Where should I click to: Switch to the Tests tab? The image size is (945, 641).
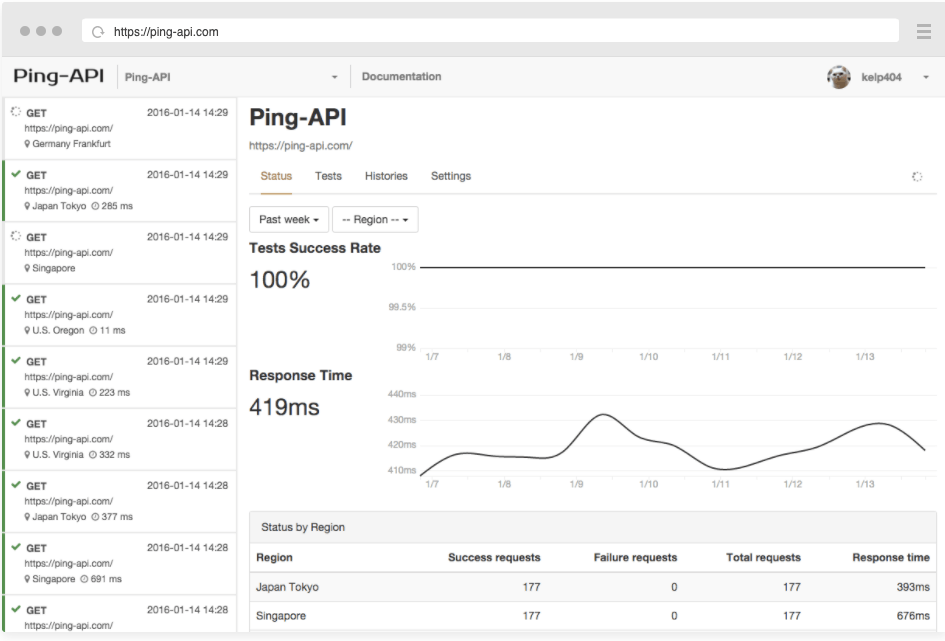(x=328, y=176)
